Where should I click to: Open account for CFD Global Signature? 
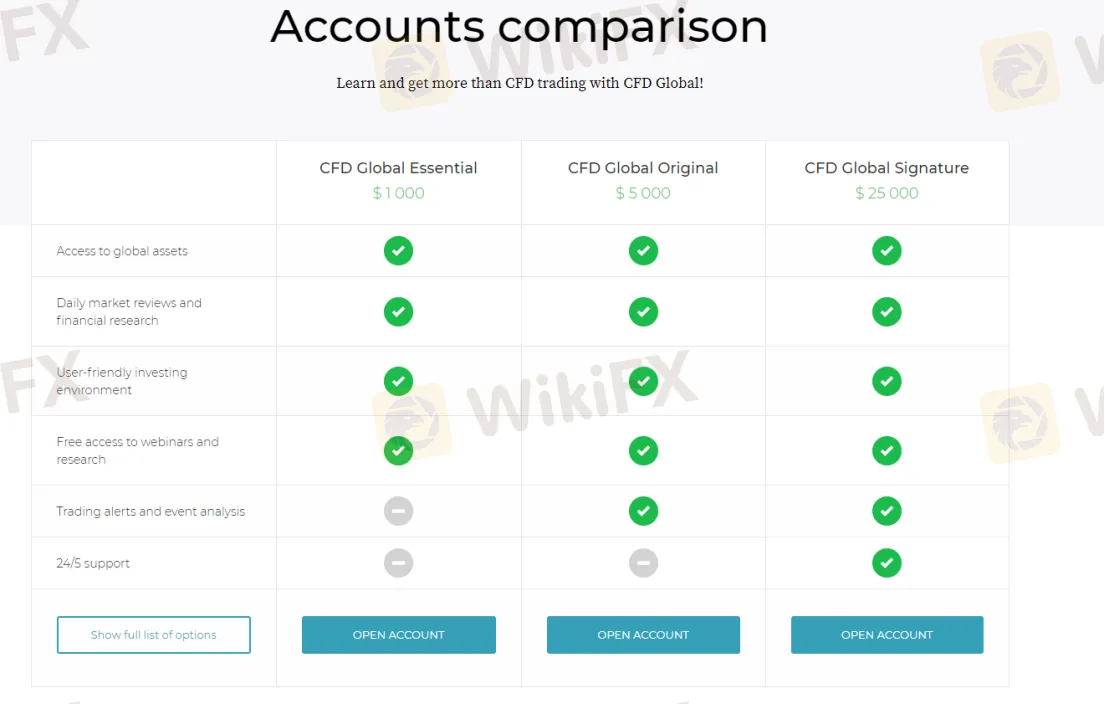(x=886, y=635)
